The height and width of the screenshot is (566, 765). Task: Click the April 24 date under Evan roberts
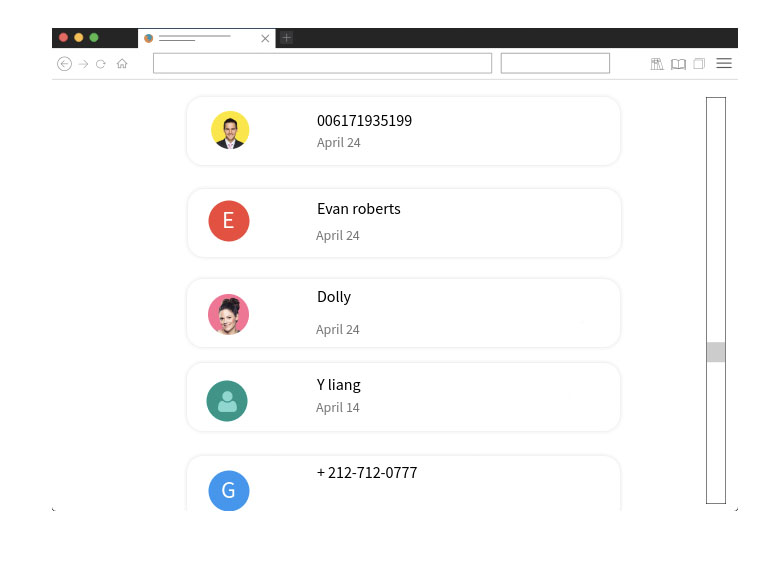[338, 236]
